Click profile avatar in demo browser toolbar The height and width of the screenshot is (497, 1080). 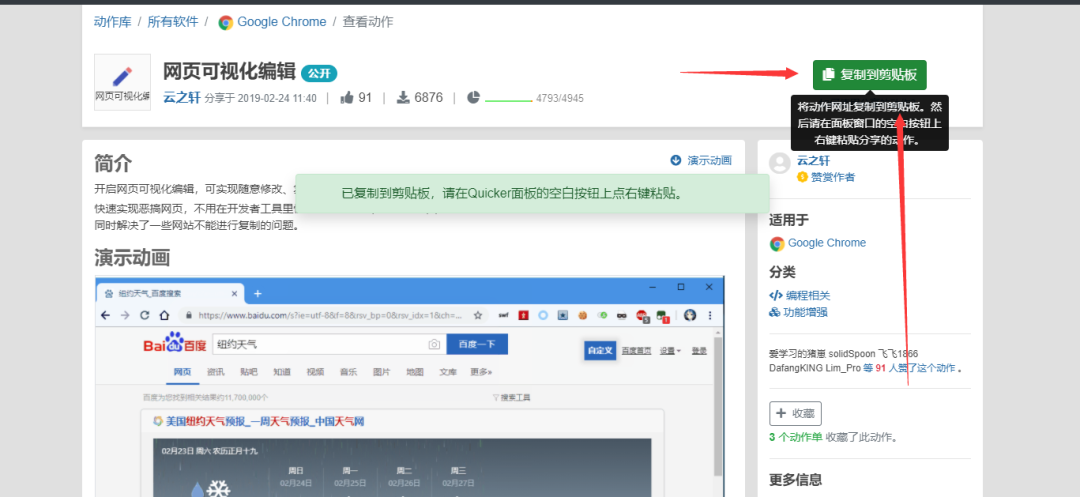(x=689, y=315)
